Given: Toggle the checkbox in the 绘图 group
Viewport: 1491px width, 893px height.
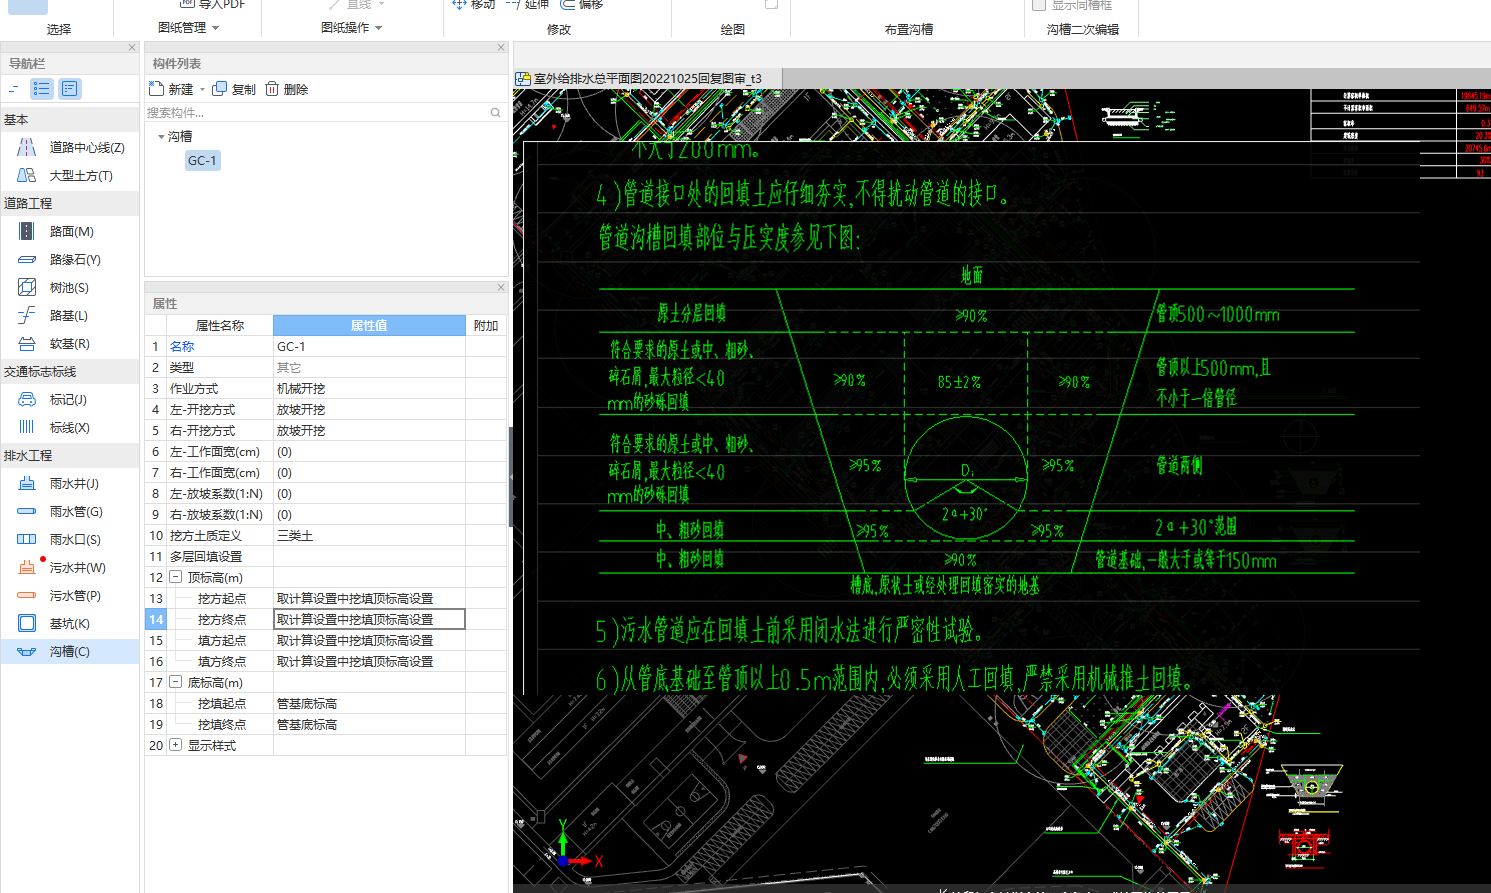Looking at the screenshot, I should [x=771, y=4].
